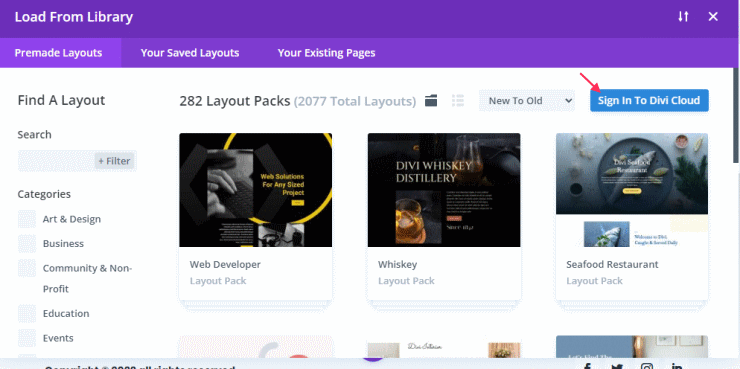Switch to list view icon
740x369 pixels.
click(x=458, y=101)
